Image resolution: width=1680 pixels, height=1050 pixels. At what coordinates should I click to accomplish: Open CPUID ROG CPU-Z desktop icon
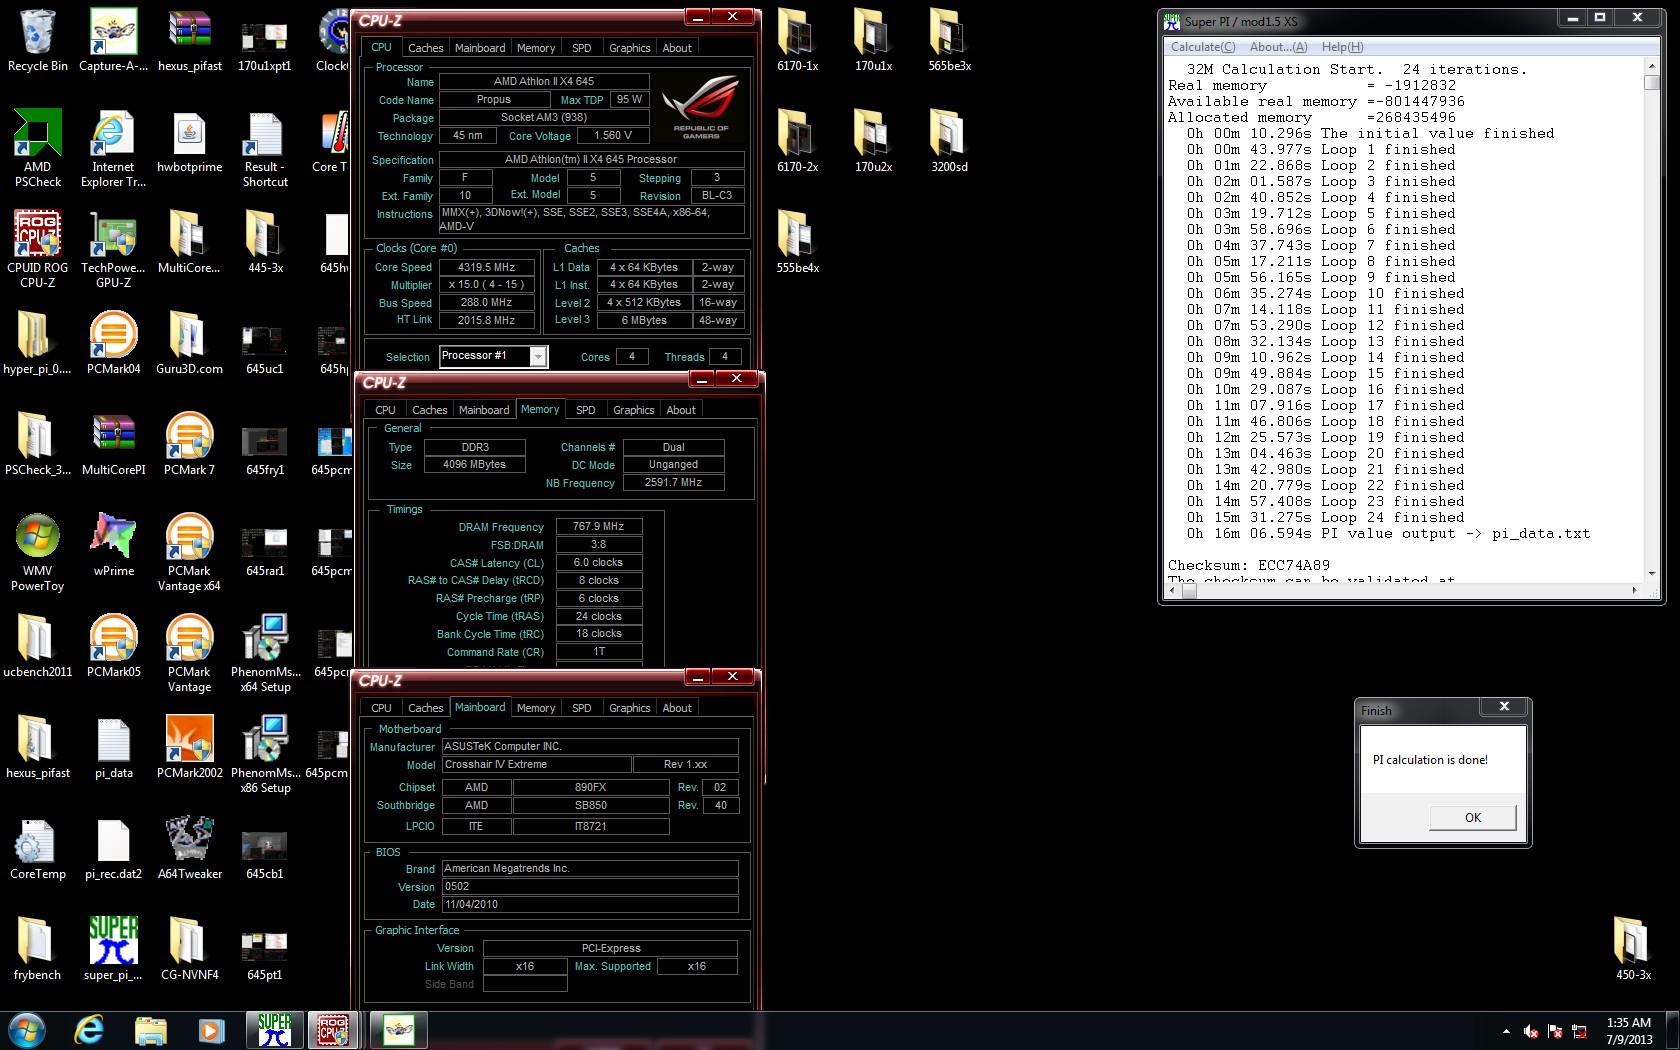coord(38,249)
